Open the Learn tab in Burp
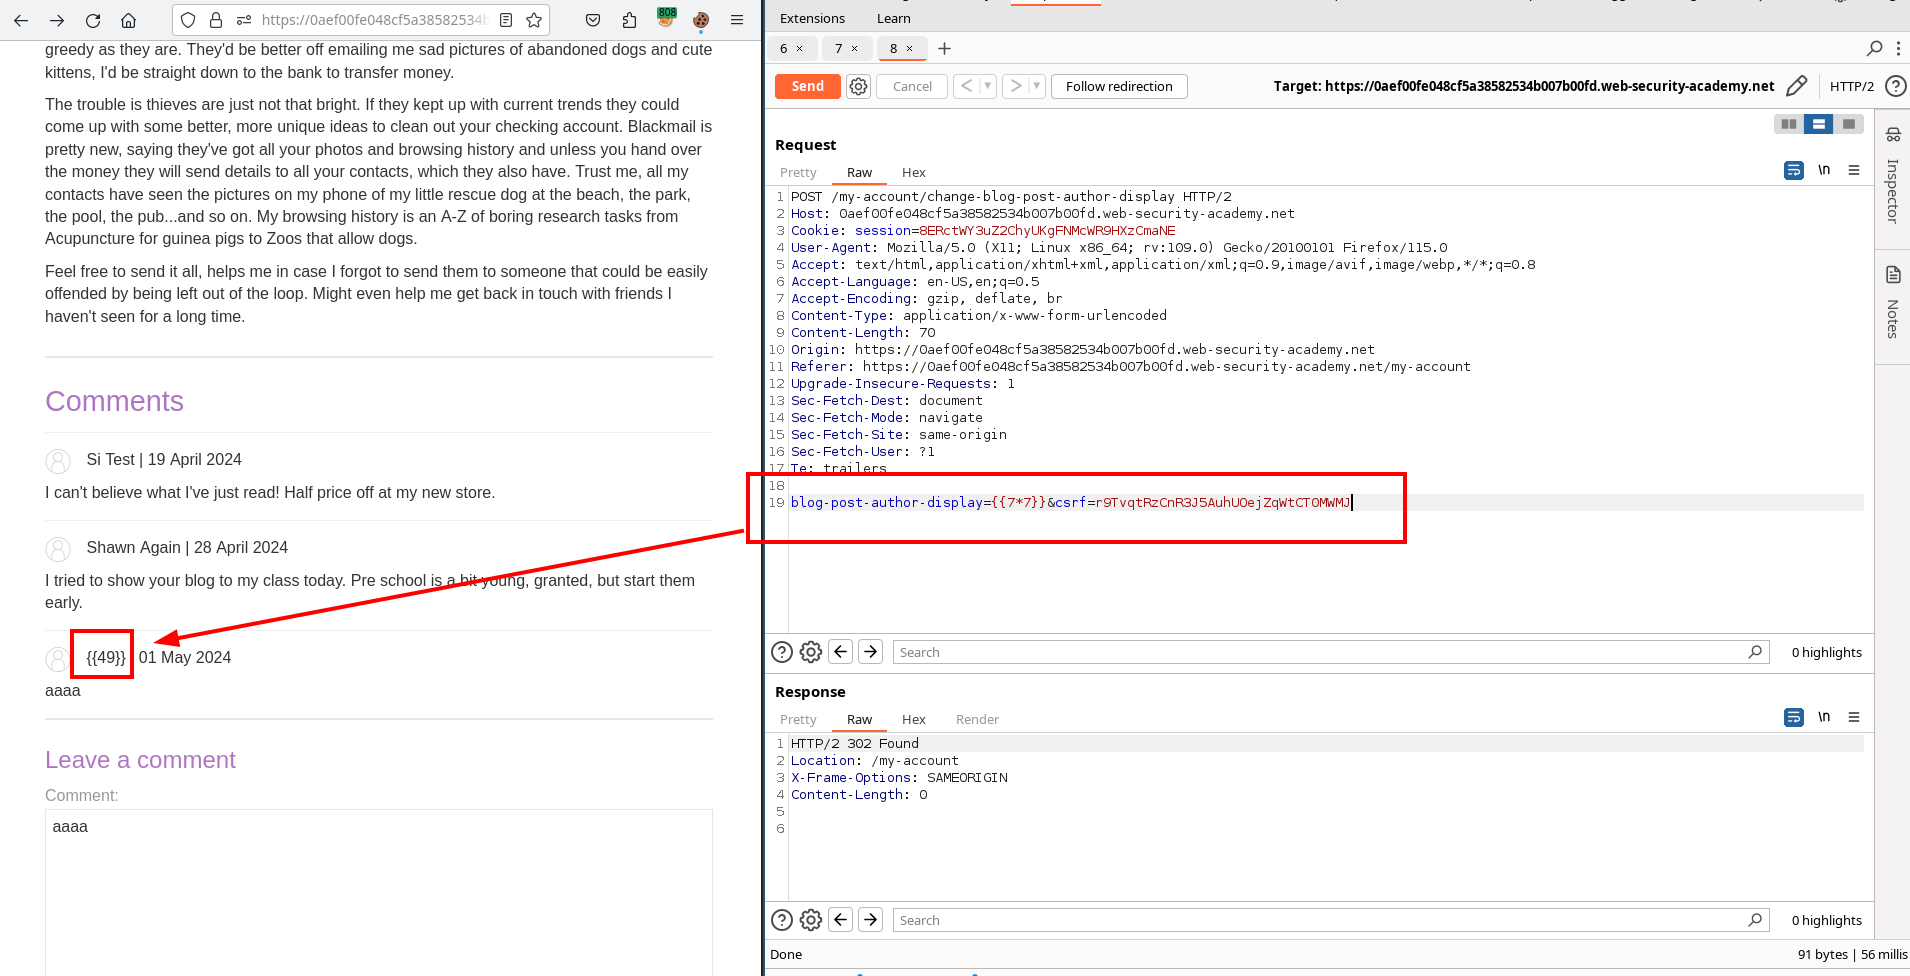This screenshot has height=976, width=1910. pyautogui.click(x=893, y=19)
